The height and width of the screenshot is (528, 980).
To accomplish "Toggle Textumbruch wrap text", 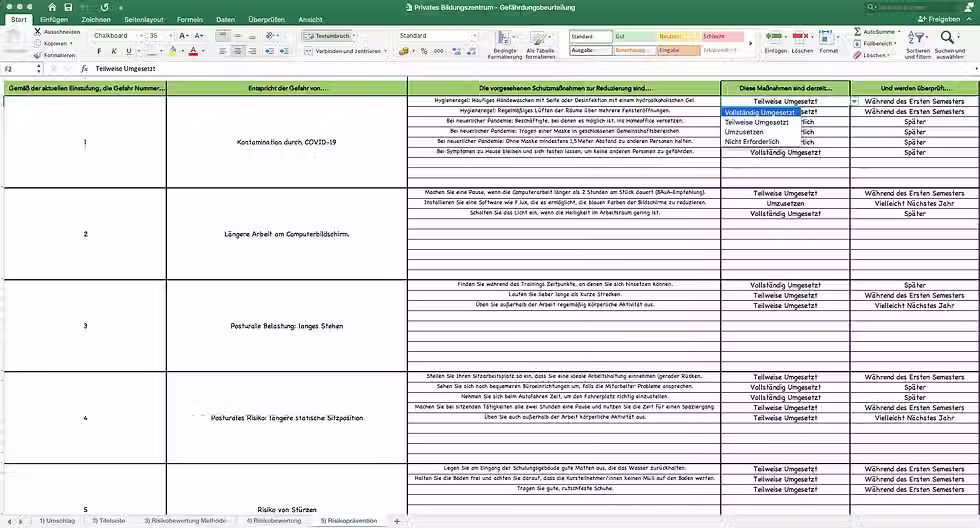I will point(327,36).
